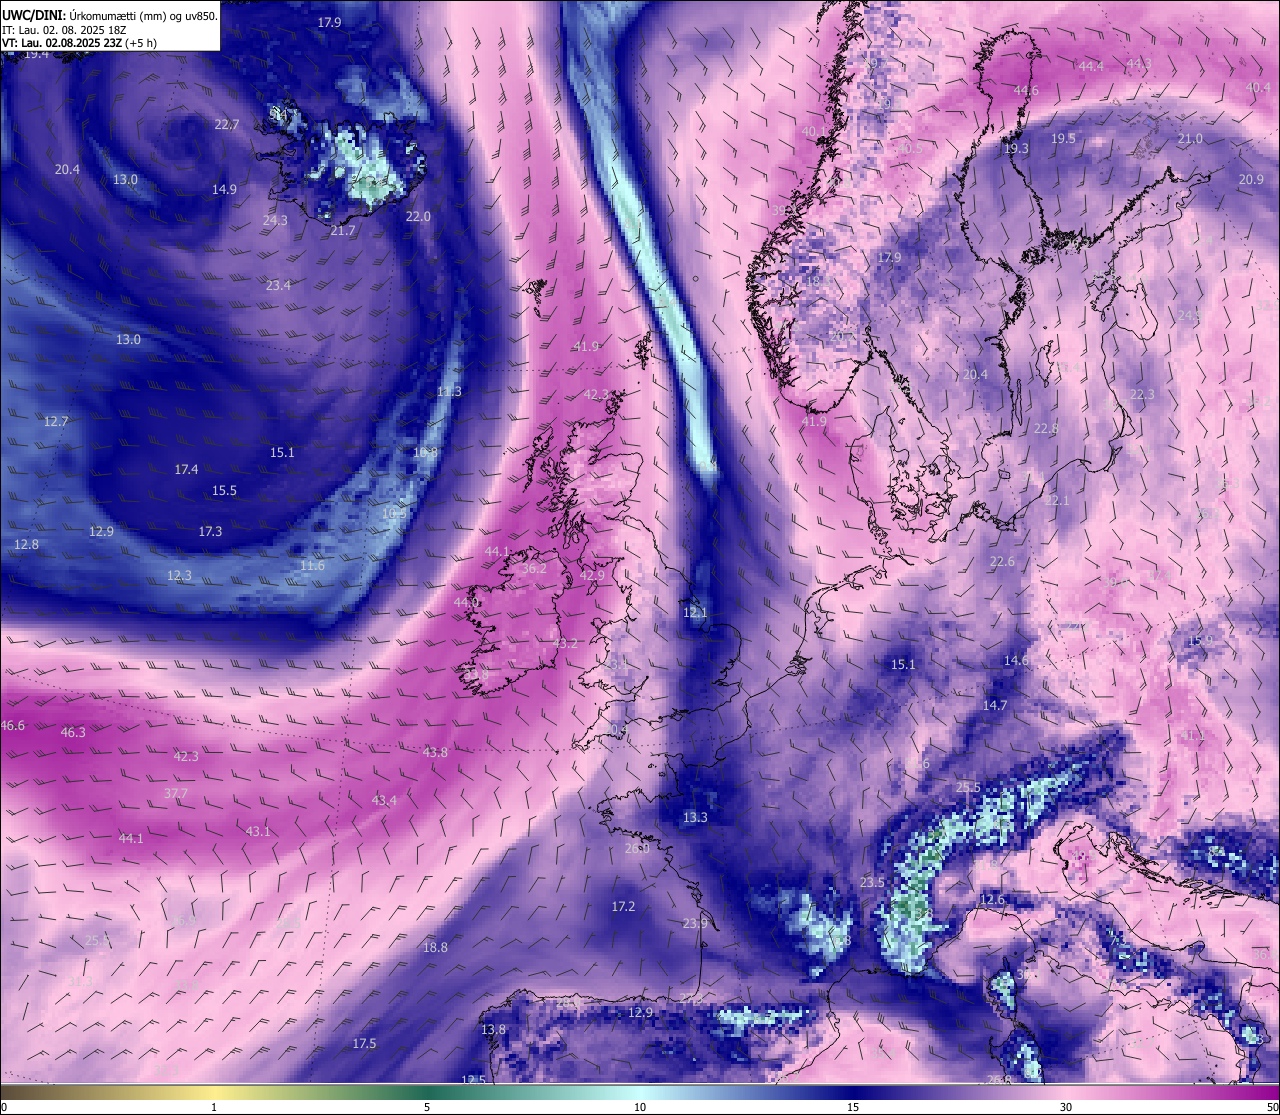Click the 43.4 value label
This screenshot has width=1280, height=1115.
click(384, 801)
